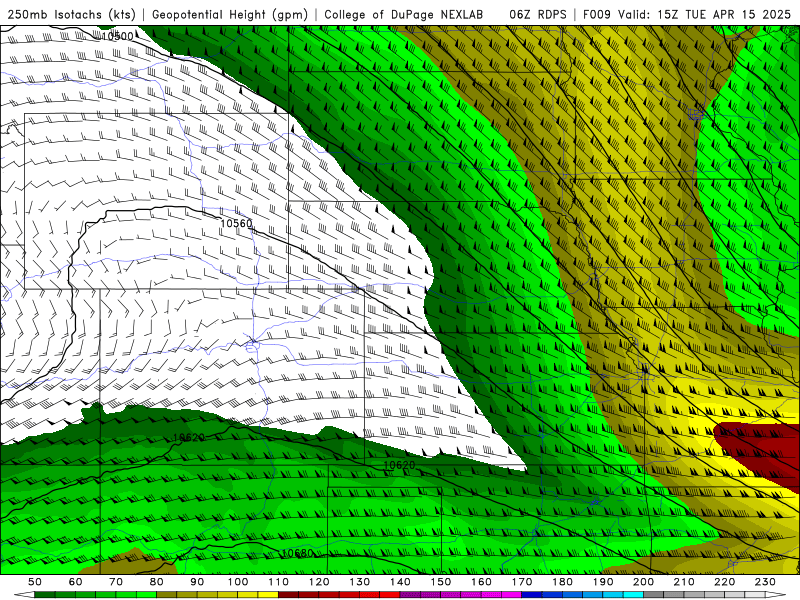Click the darkest gray swatch just after 200
The image size is (800, 600).
(654, 595)
